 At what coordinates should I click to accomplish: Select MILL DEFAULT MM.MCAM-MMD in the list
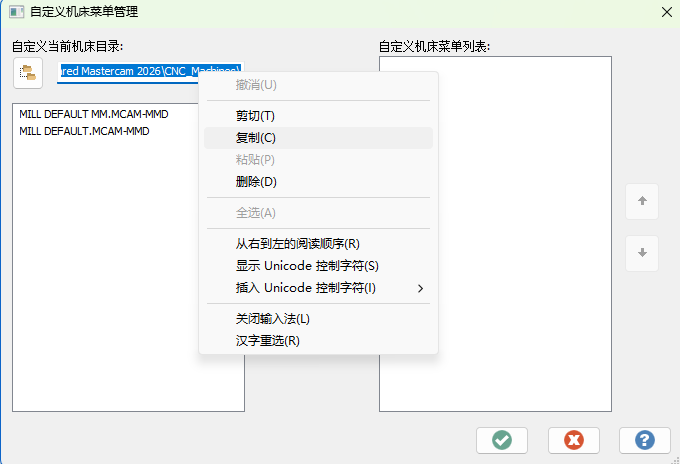tap(94, 114)
